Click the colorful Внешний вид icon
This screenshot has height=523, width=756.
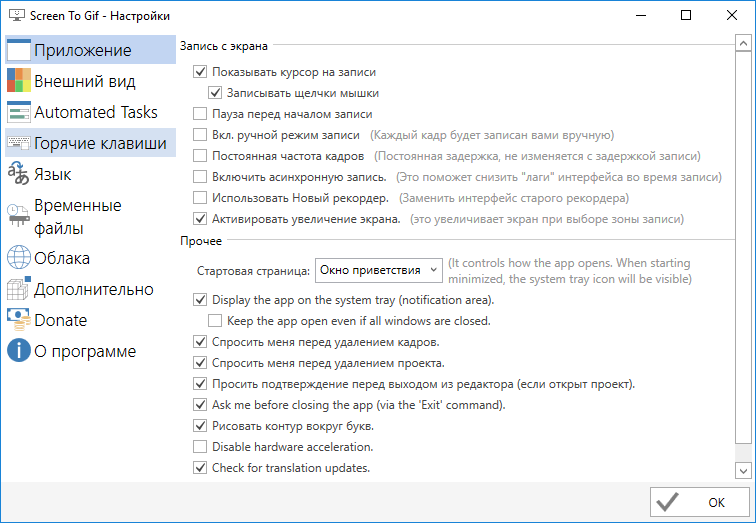(19, 80)
